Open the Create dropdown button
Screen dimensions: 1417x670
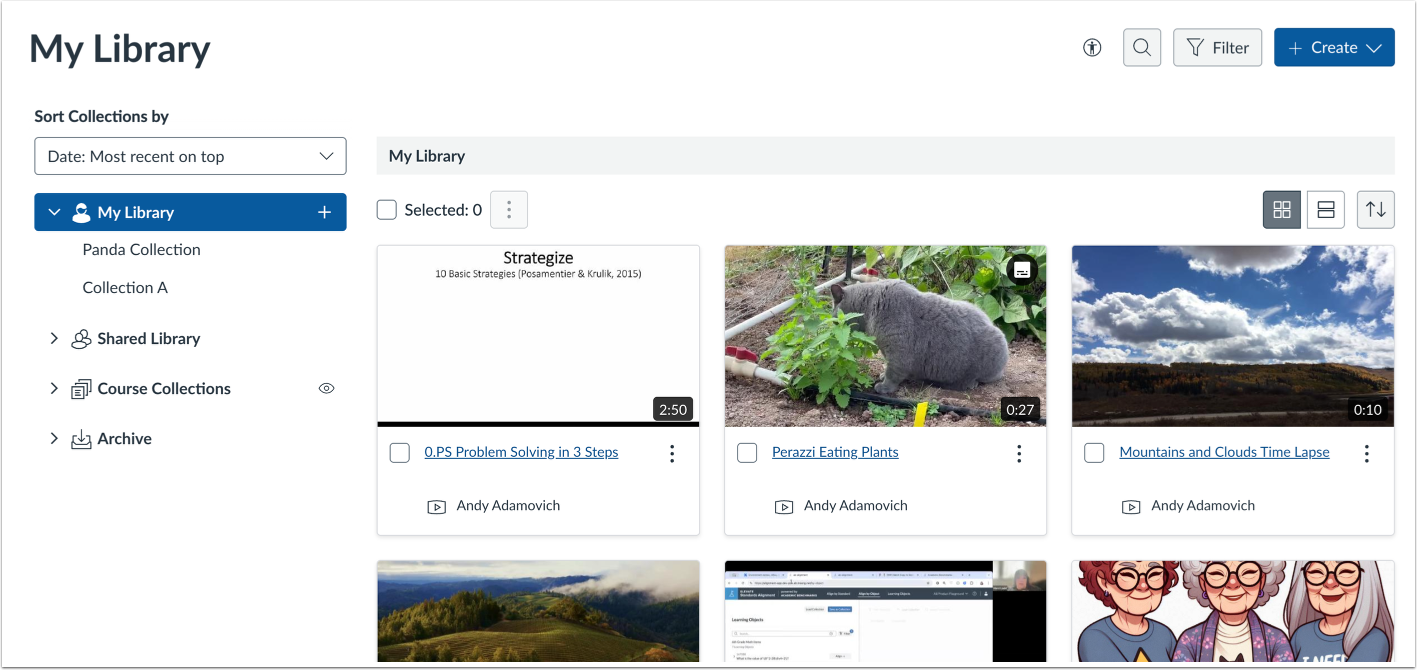click(1334, 47)
